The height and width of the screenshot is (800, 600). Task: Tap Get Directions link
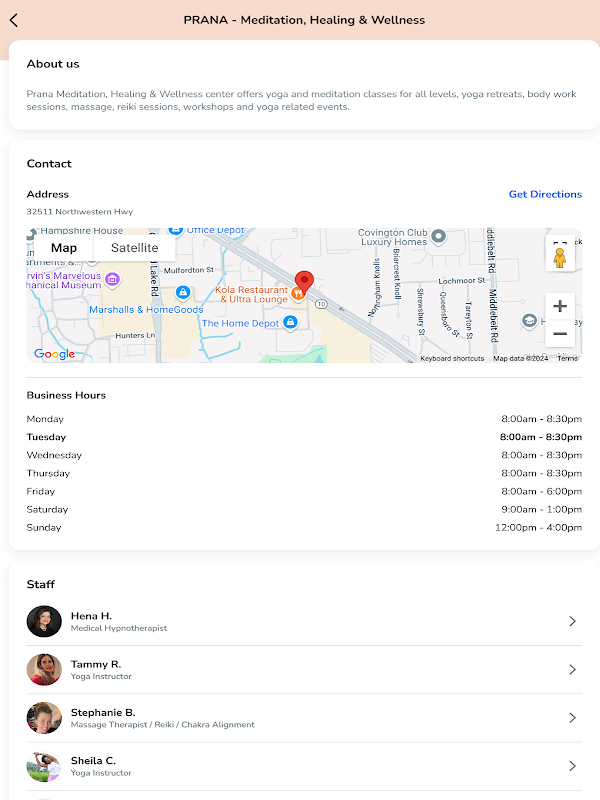click(545, 194)
